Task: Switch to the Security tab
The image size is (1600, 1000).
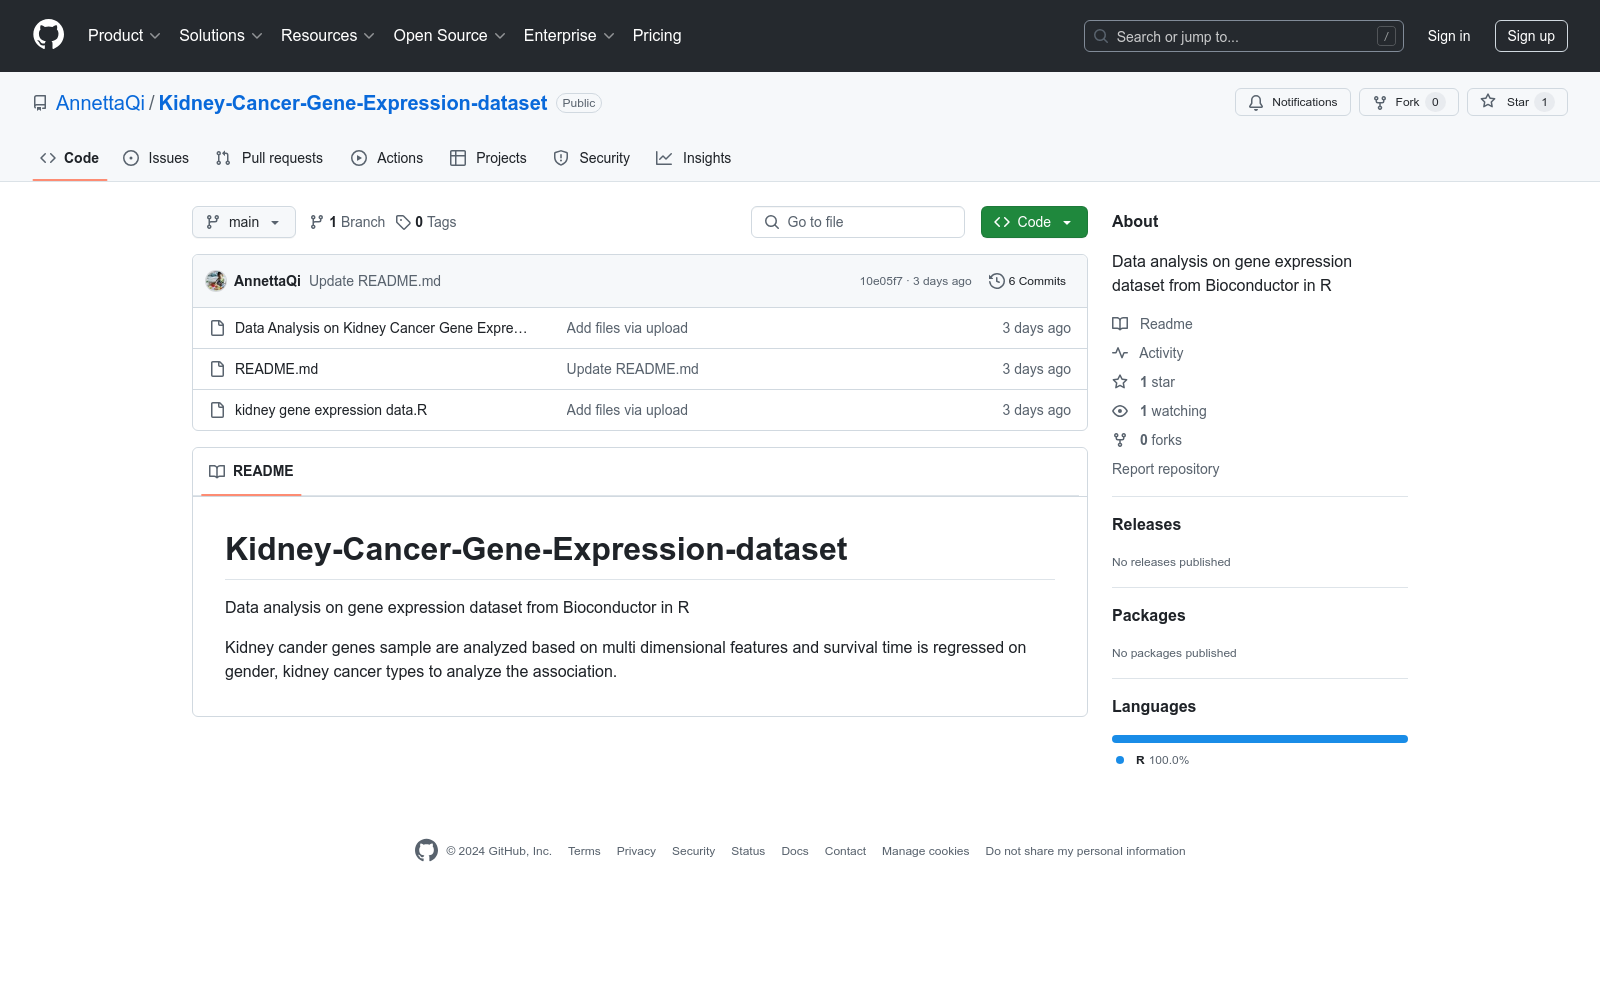Action: point(592,158)
